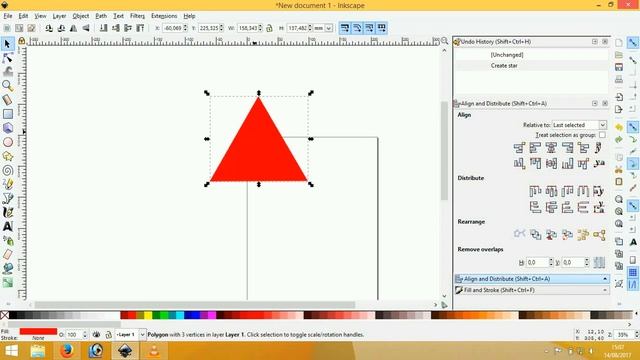Pick the Spray tool
Screen dimensions: 640x360
tap(7, 240)
